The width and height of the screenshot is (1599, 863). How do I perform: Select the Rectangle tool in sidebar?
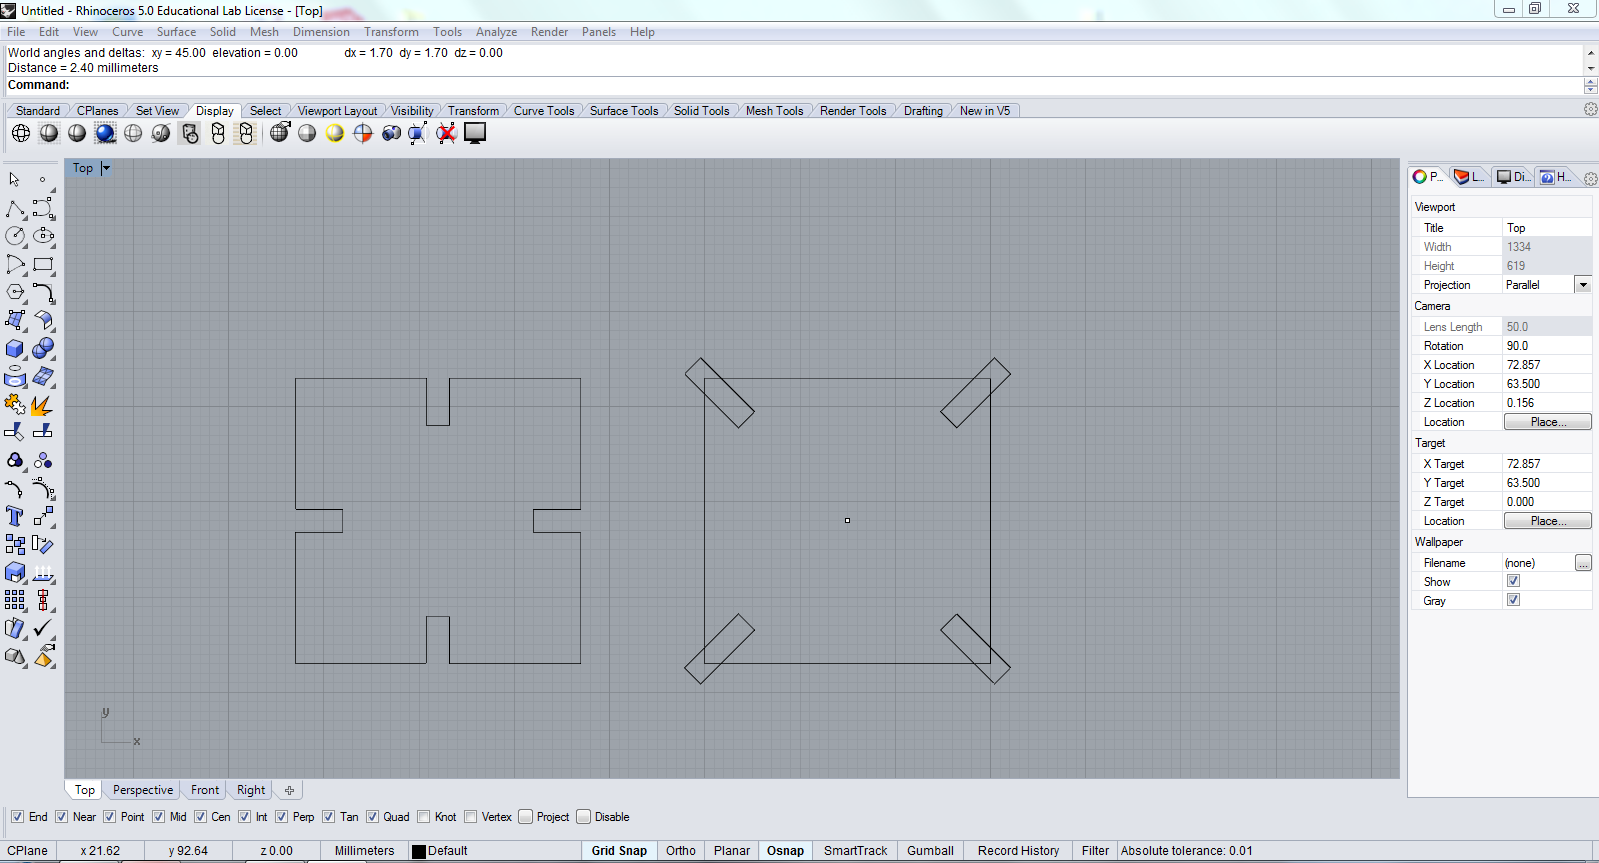pos(43,264)
